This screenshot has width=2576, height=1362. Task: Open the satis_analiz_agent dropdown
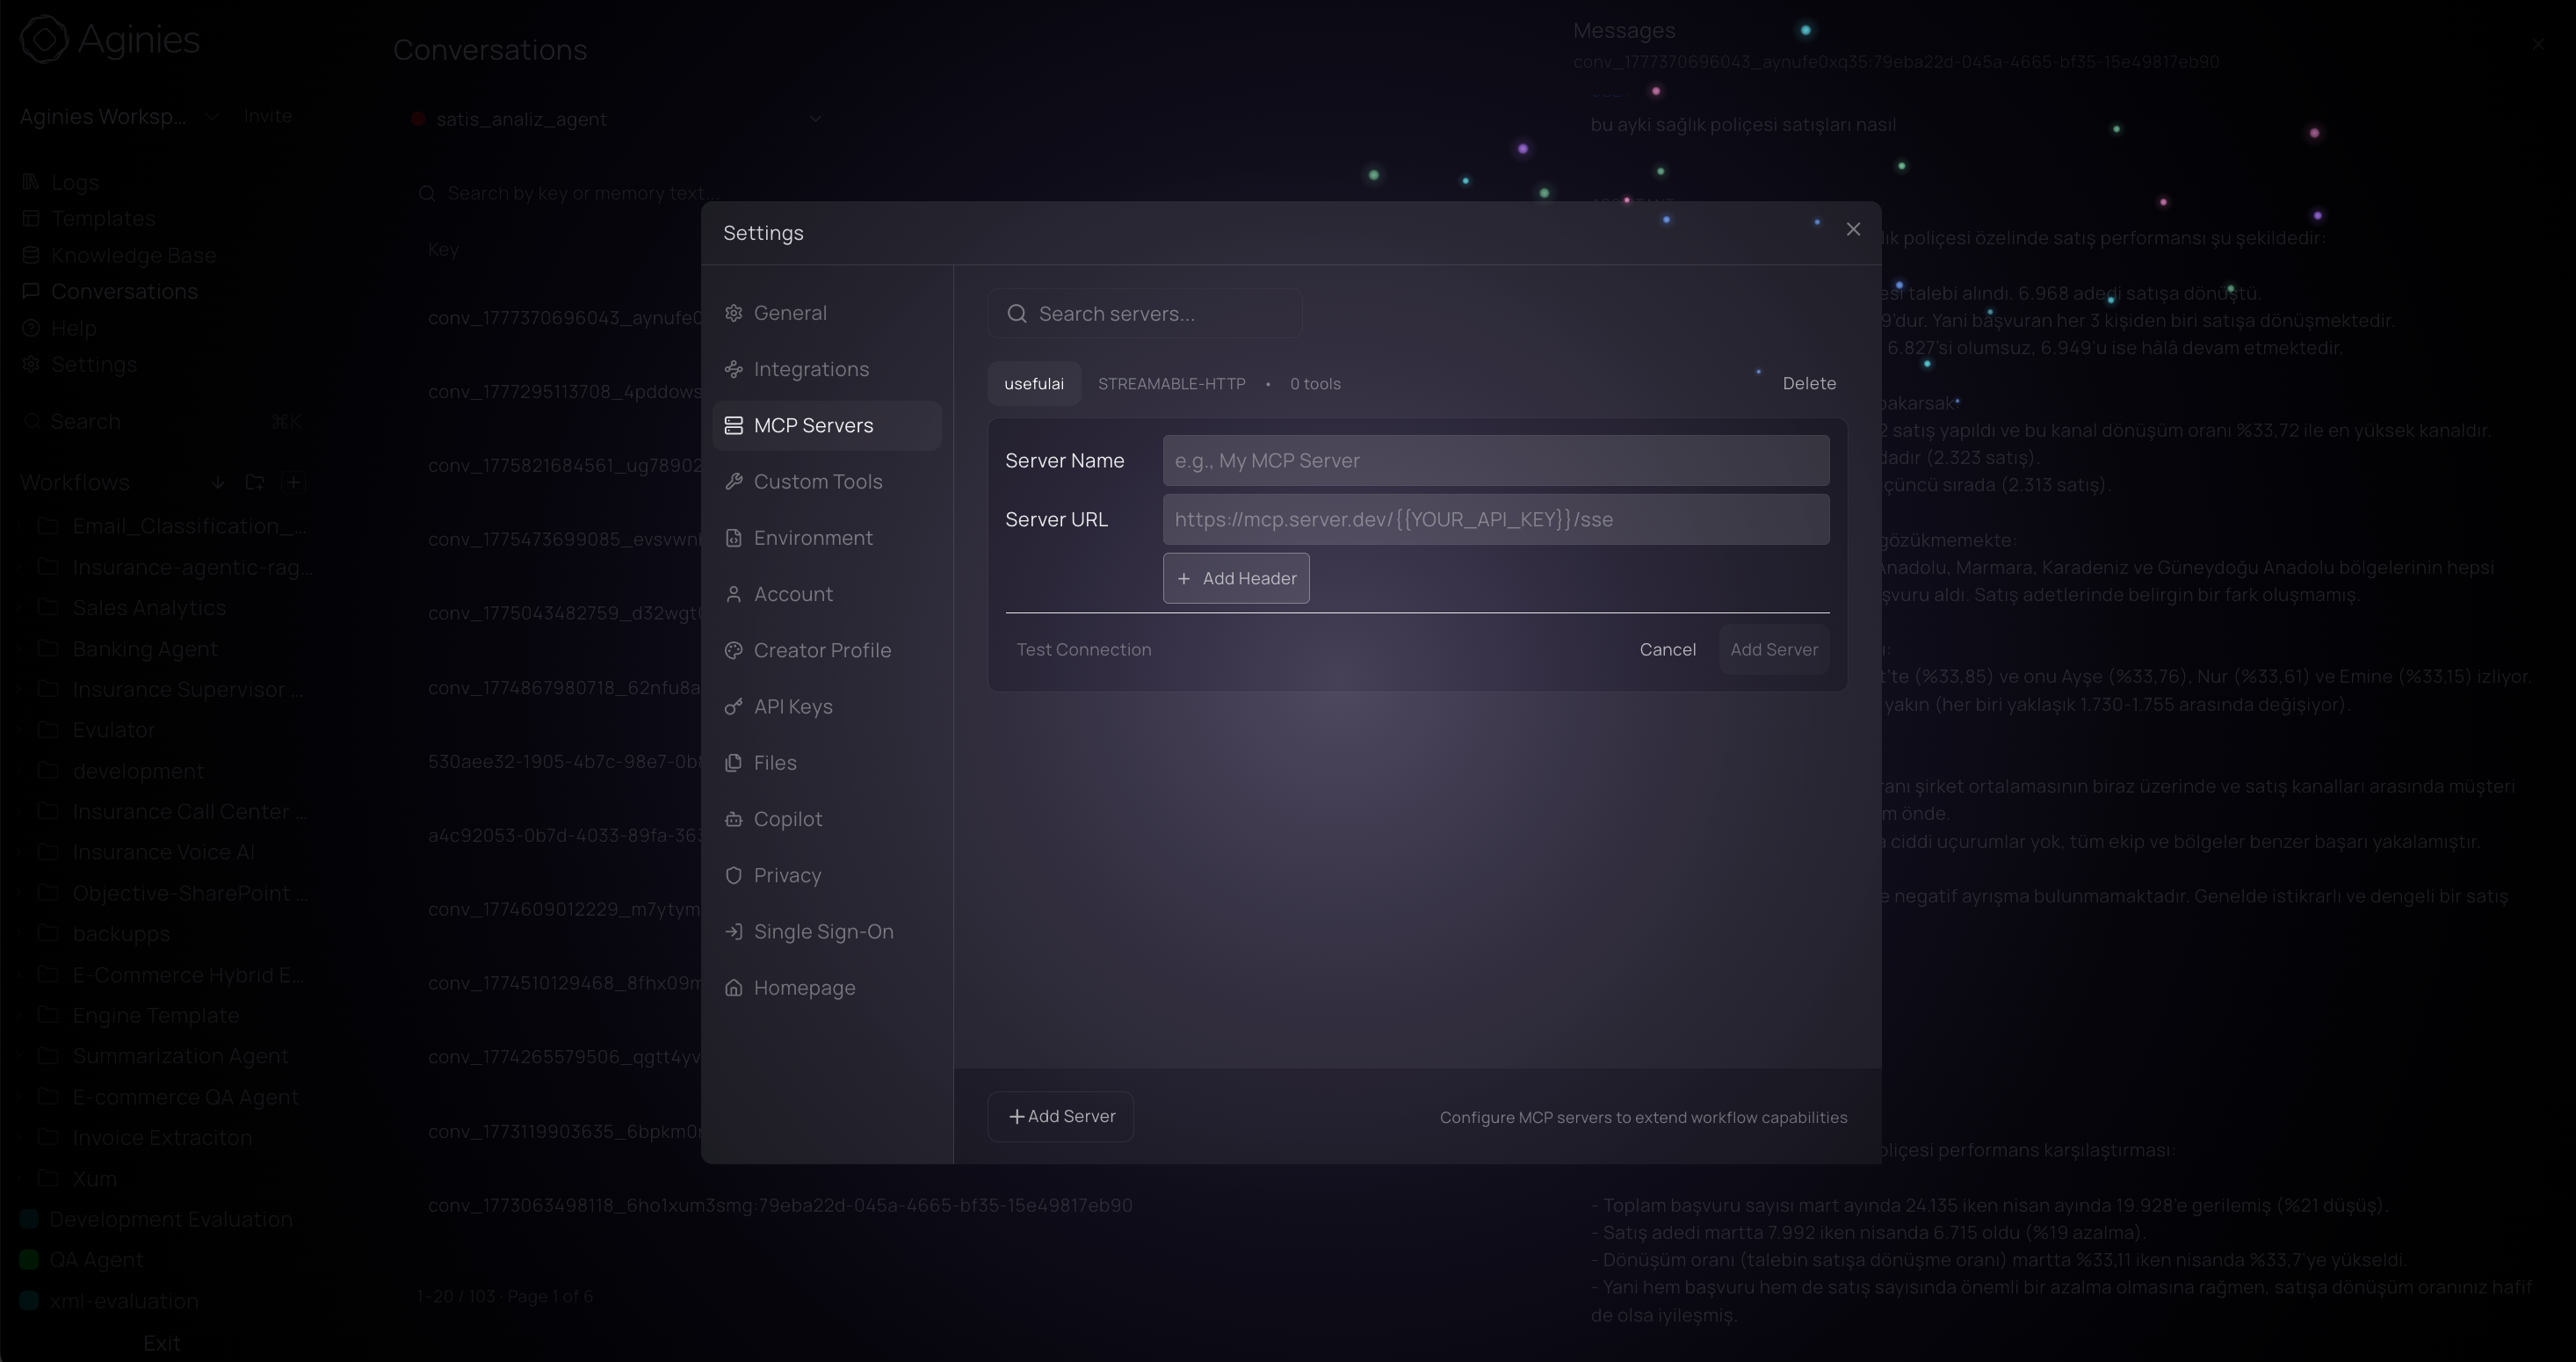tap(617, 119)
